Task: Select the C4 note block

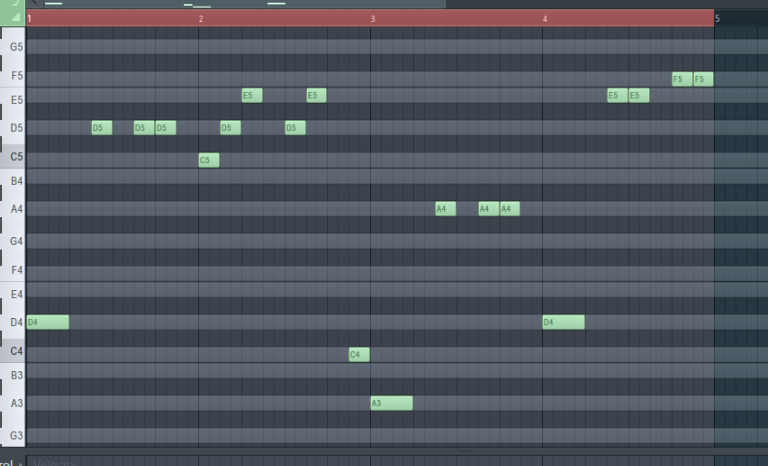Action: click(x=359, y=354)
